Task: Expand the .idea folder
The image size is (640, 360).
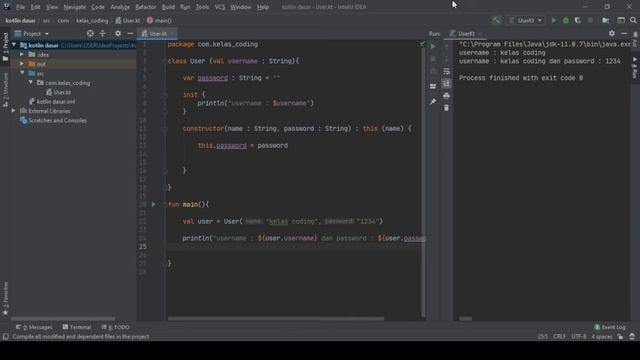Action: (x=22, y=54)
